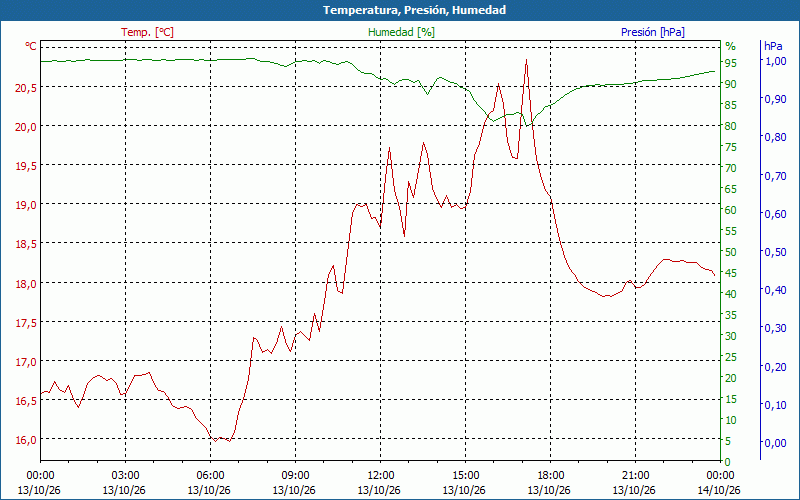Viewport: 800px width, 500px height.
Task: Click temperature axis value 16,5
Action: click(x=26, y=402)
